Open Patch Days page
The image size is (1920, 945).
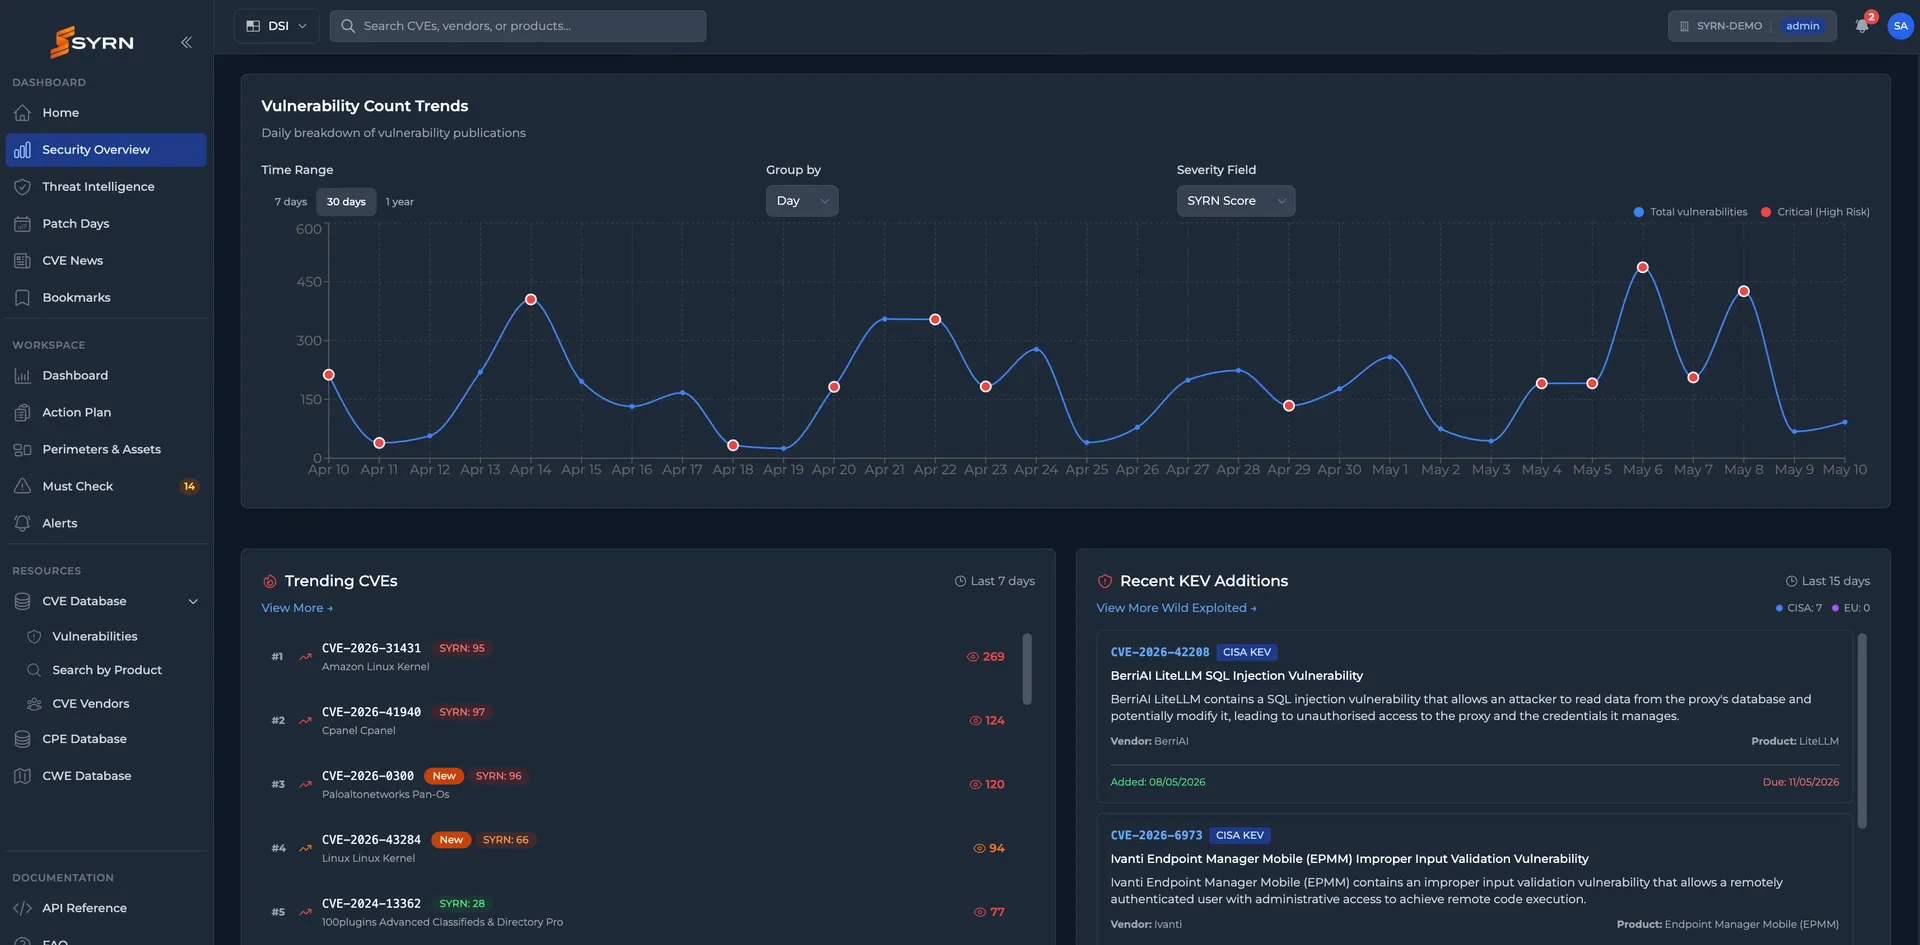tap(106, 224)
